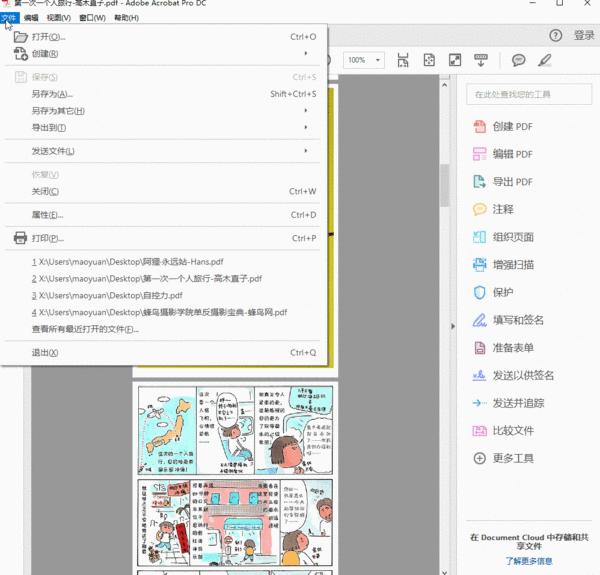Open the 帮助 (Help) menu
The image size is (600, 575).
tap(126, 18)
